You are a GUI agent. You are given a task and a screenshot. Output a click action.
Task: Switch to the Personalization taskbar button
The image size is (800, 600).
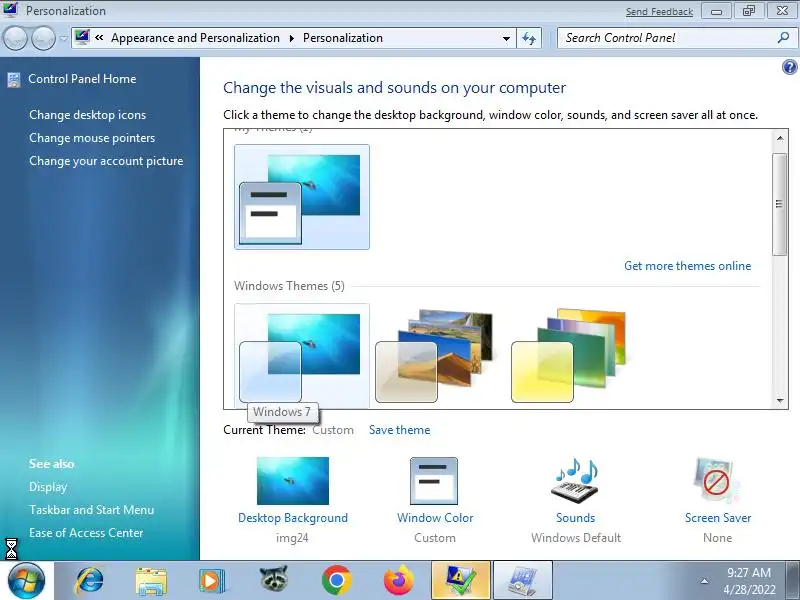pyautogui.click(x=523, y=581)
